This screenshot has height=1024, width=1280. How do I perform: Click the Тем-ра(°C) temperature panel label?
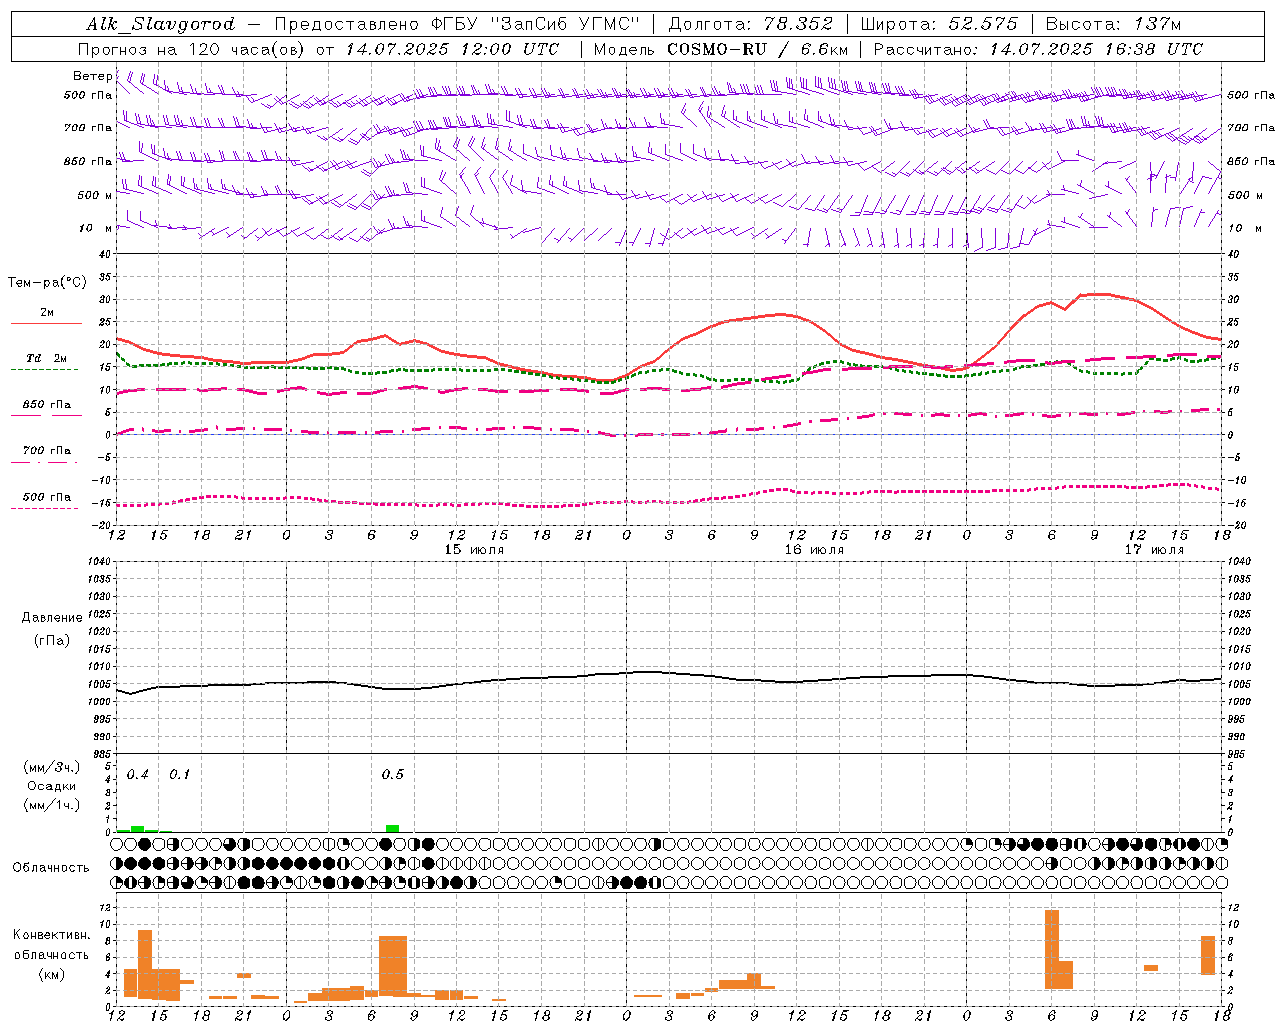(47, 283)
